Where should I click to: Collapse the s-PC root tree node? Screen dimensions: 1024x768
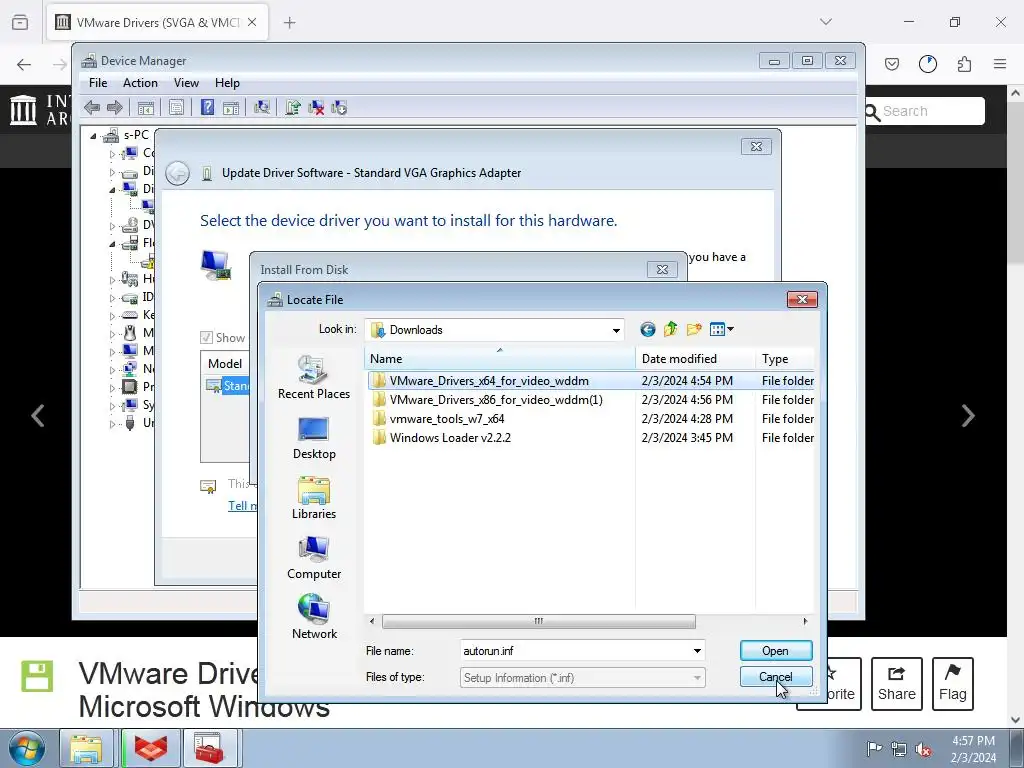[x=93, y=136]
